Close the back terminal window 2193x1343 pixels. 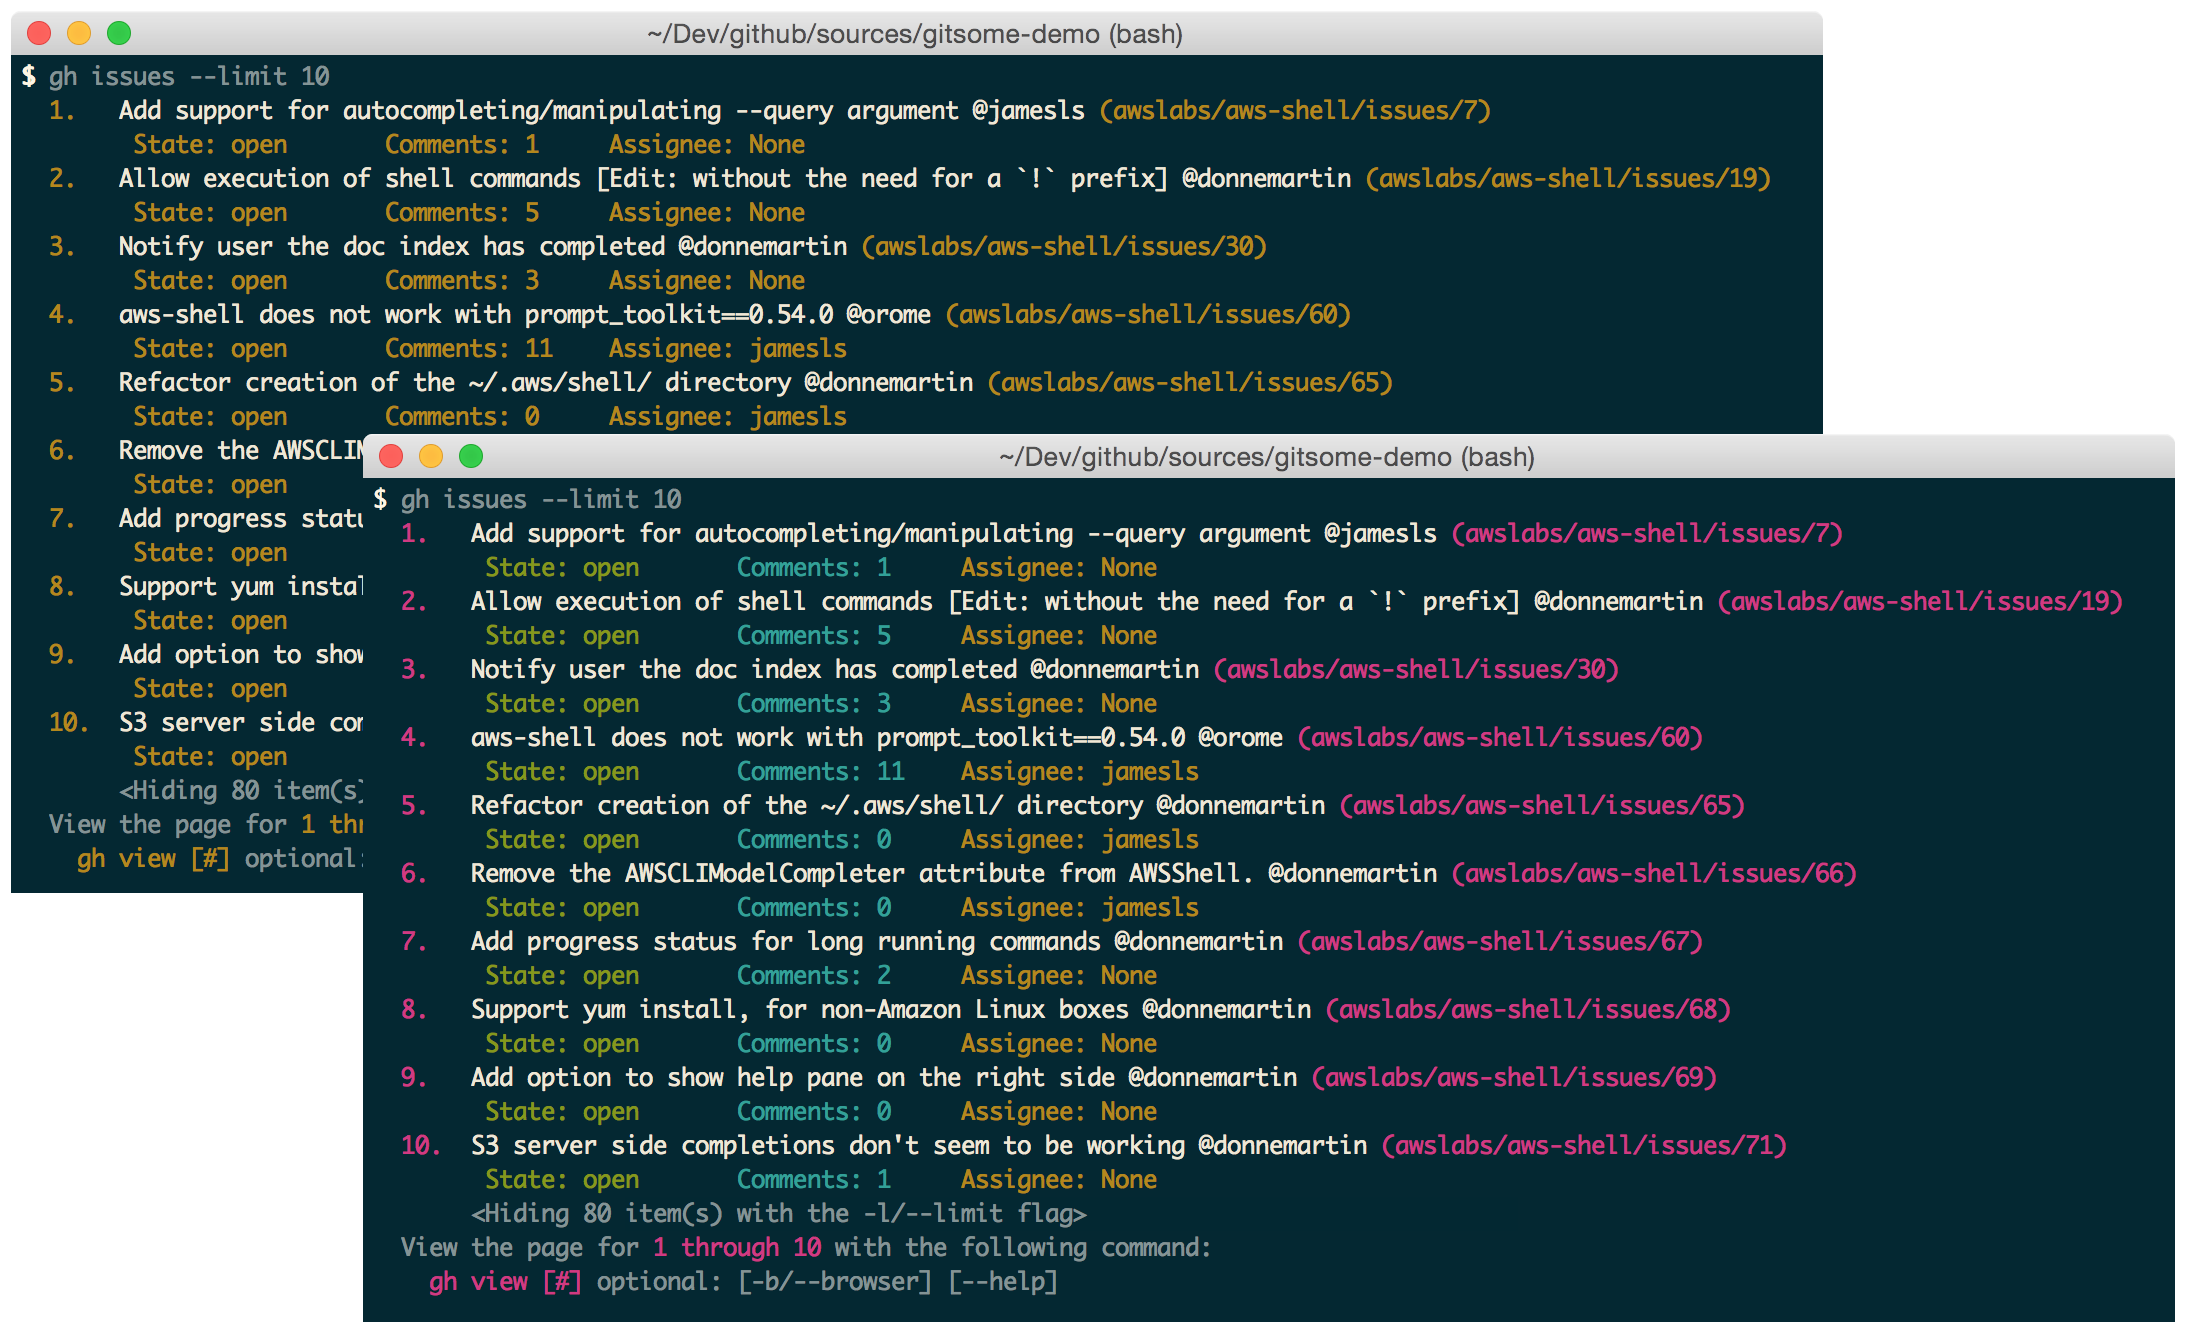click(39, 34)
